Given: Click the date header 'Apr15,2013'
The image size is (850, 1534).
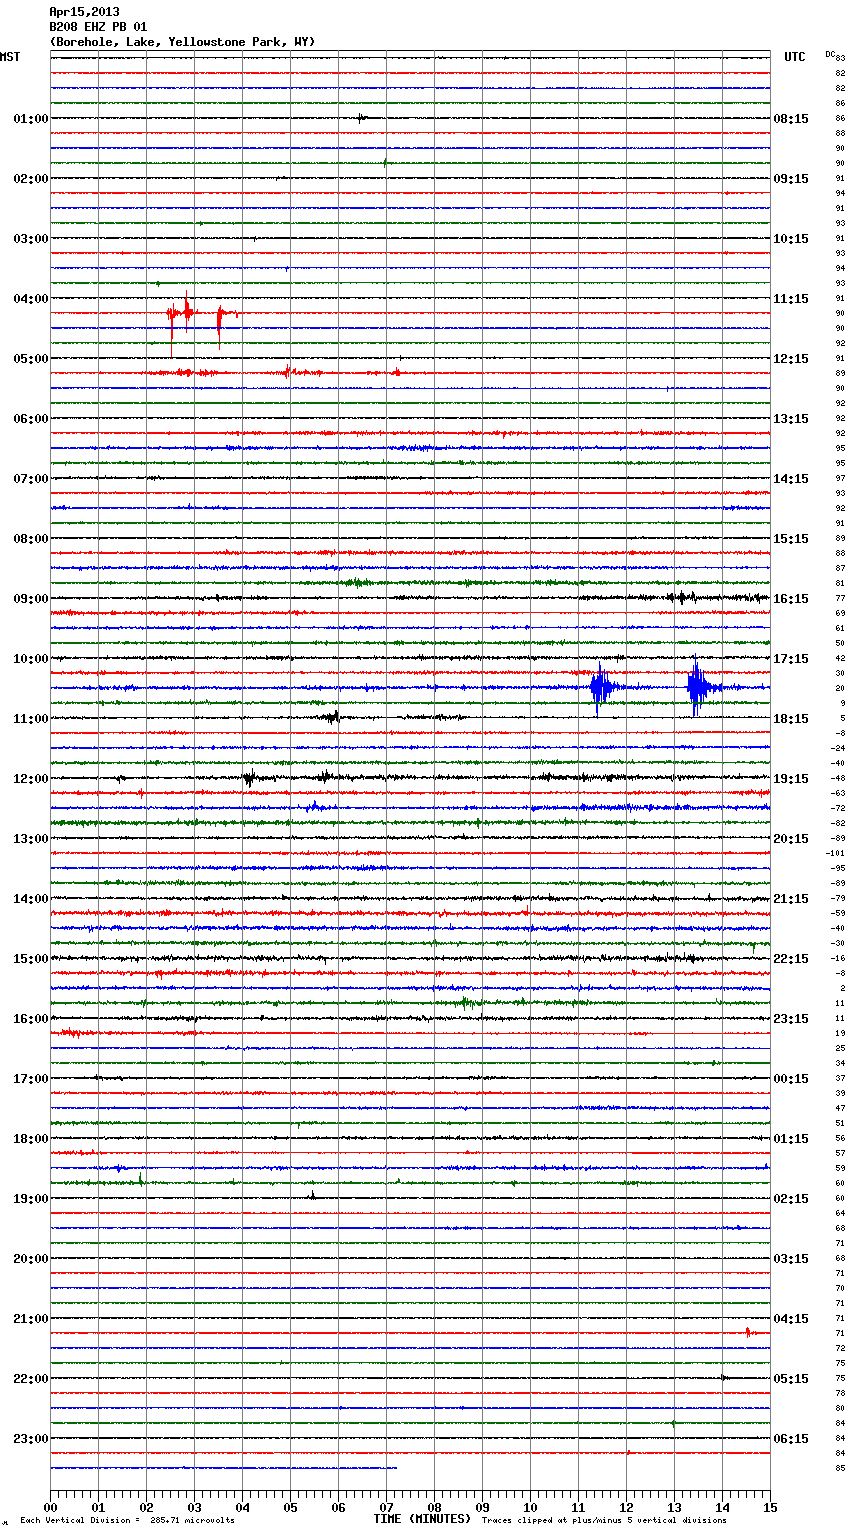Looking at the screenshot, I should coord(84,12).
